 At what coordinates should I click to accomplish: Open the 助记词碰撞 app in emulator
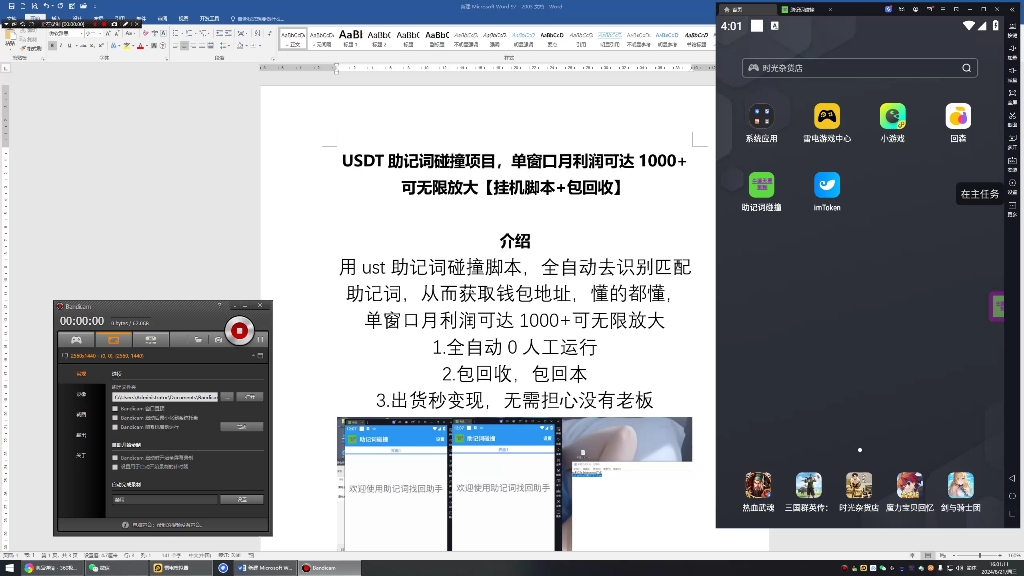(761, 185)
